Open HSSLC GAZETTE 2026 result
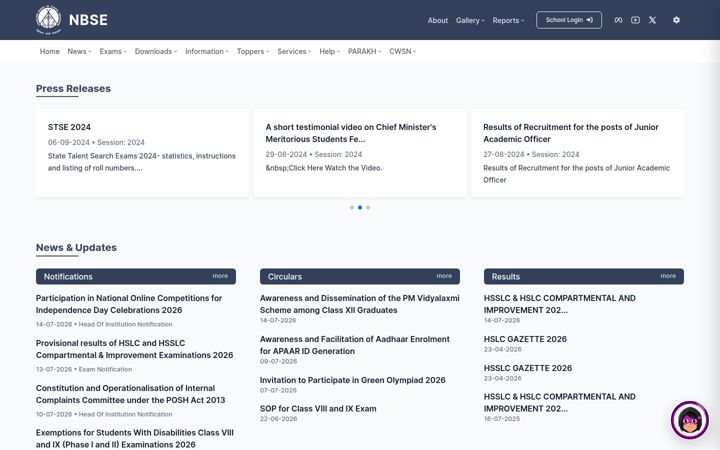Screen dimensions: 720x450 click(528, 368)
